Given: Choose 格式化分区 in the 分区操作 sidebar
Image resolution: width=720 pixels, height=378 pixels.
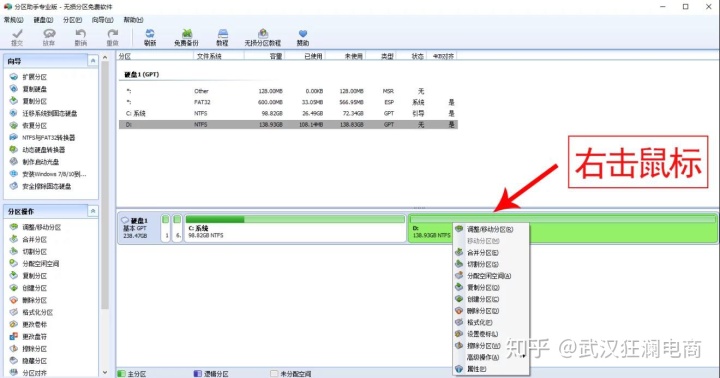Looking at the screenshot, I should (x=31, y=312).
